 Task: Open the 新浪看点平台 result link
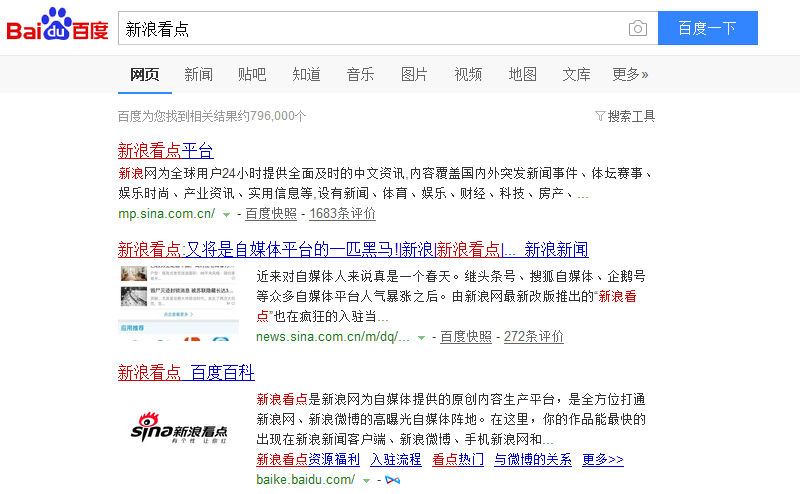point(165,151)
